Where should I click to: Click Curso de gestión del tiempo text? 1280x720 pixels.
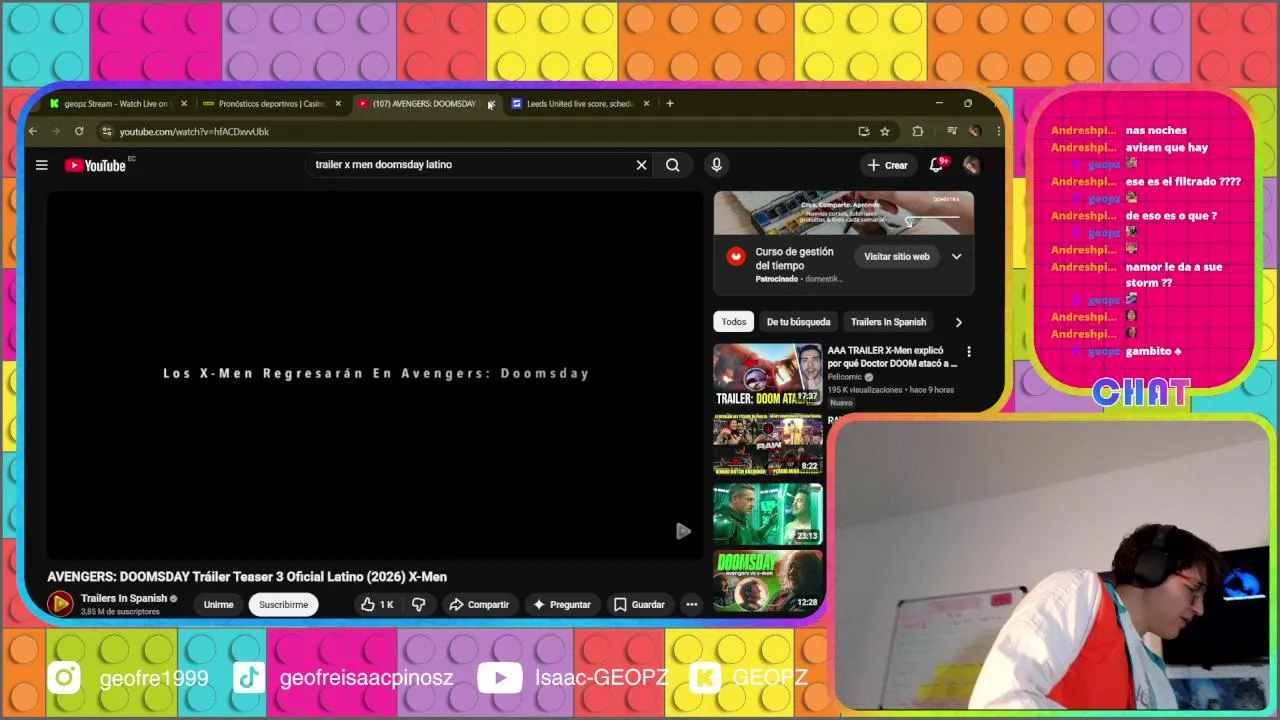coord(795,259)
